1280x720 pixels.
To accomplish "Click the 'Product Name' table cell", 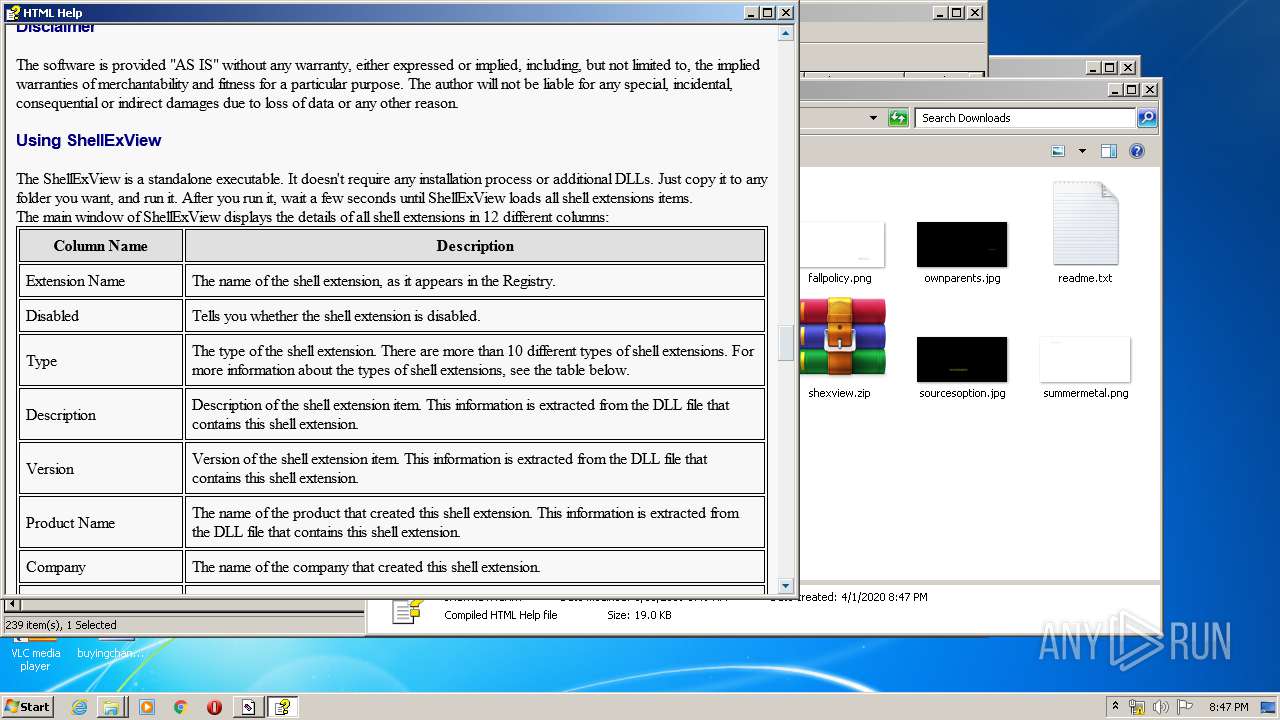I will 100,523.
